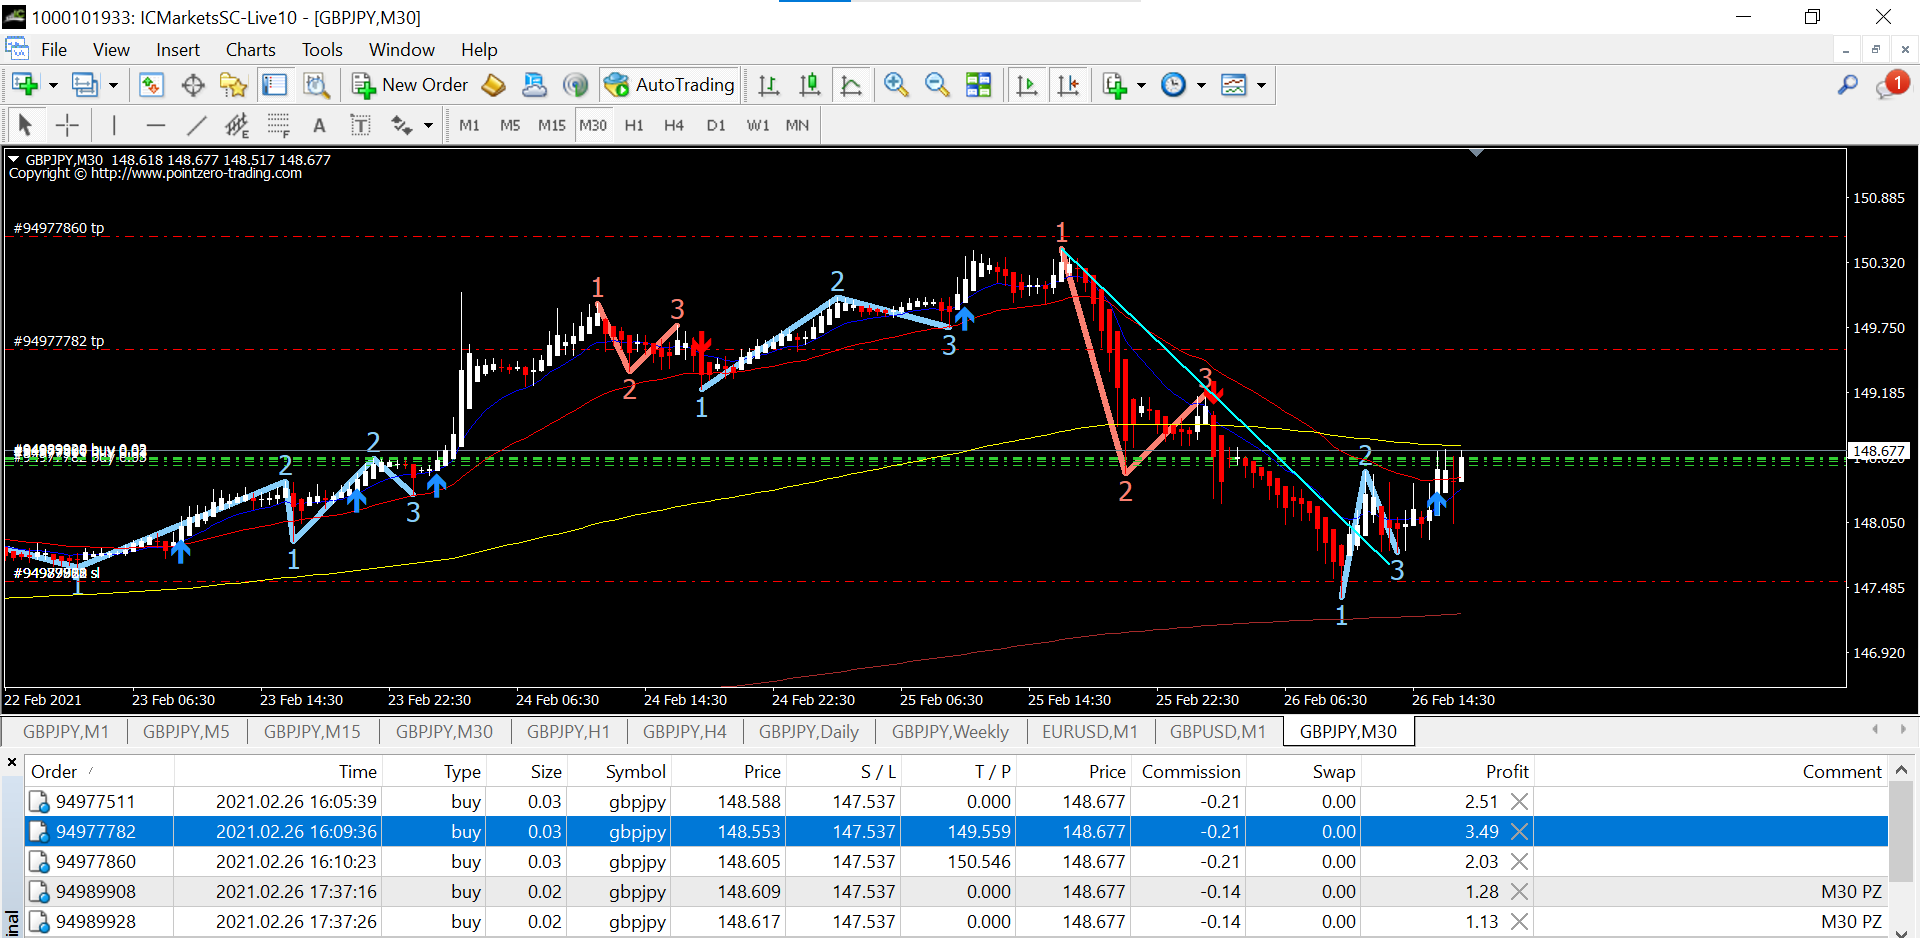
Task: Zoom out on the chart
Action: (x=937, y=85)
